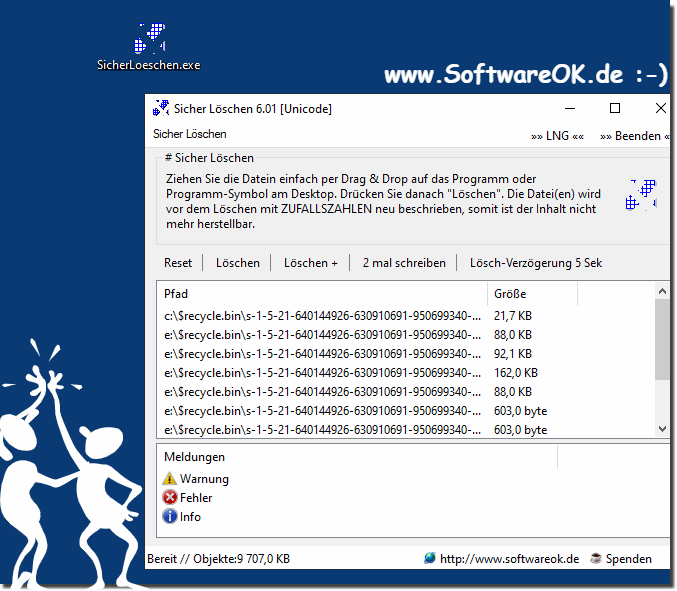Click the file list scrollbar thumb
This screenshot has height=591, width=677.
point(662,339)
